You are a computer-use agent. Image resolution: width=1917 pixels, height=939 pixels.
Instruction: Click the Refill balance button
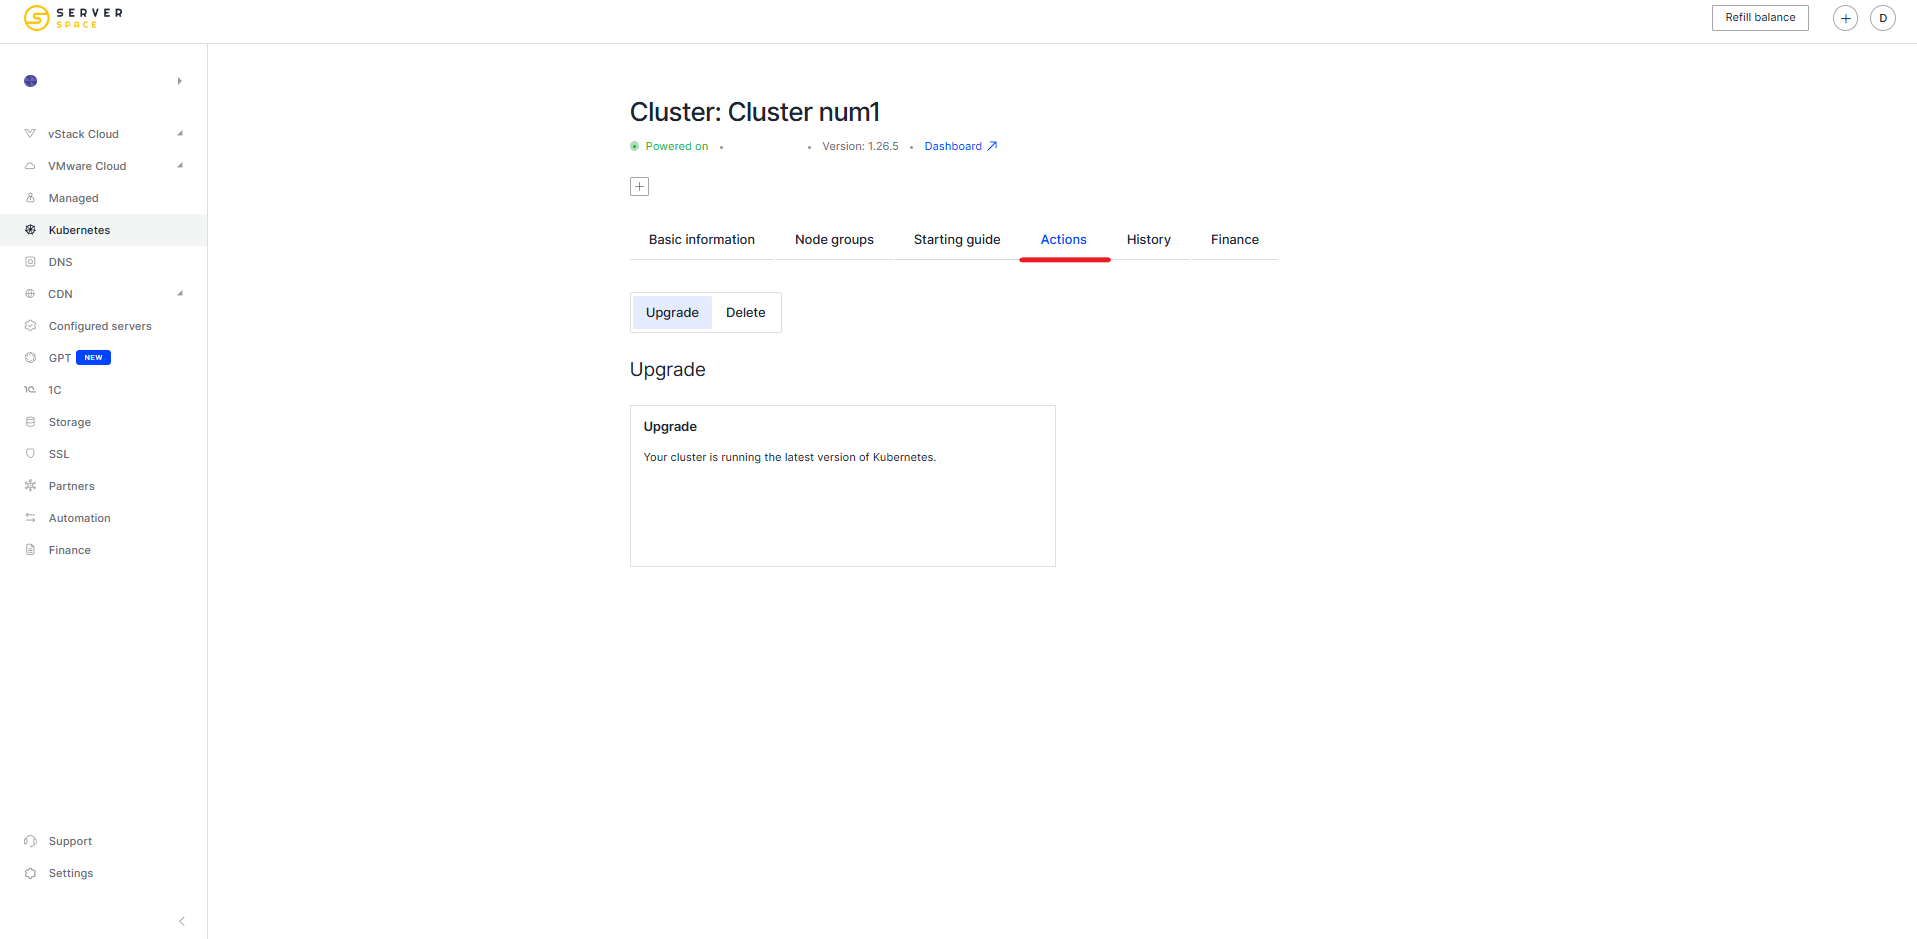tap(1760, 18)
